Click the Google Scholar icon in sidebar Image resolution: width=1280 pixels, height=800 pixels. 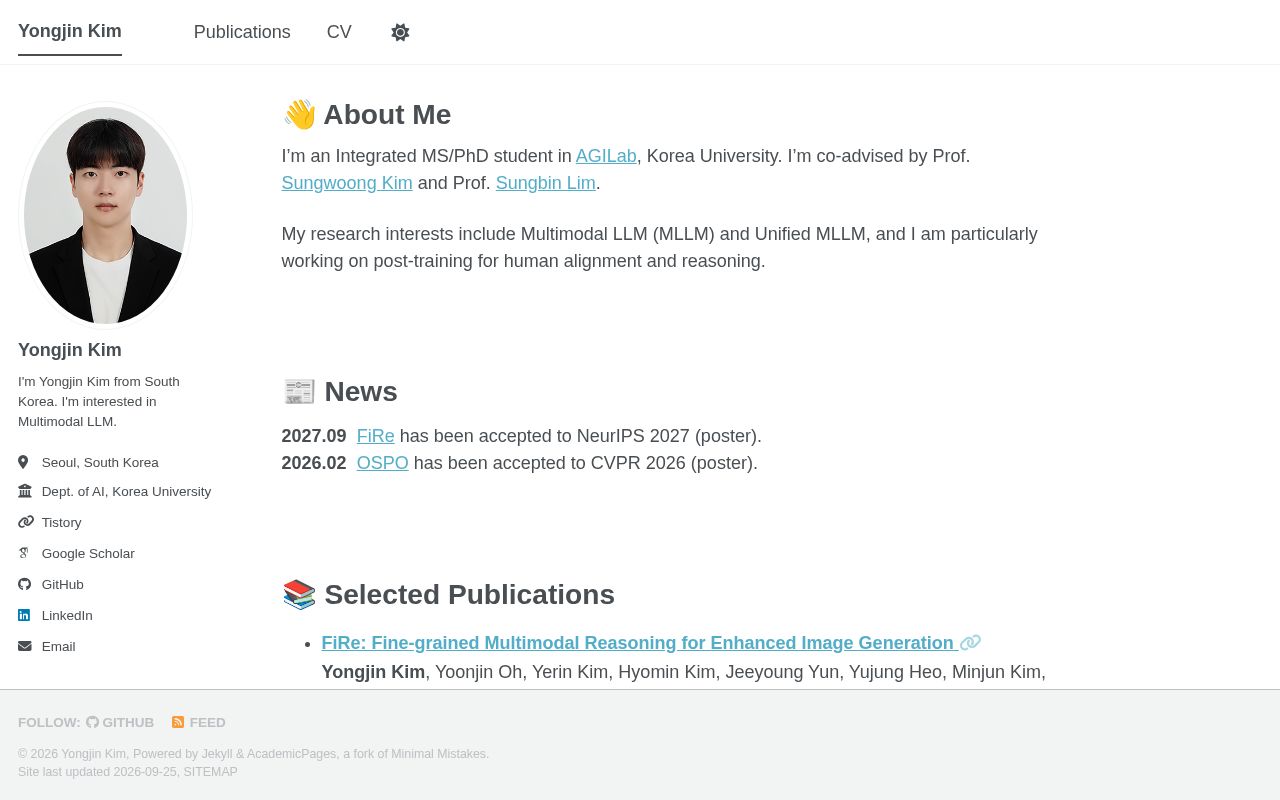(24, 553)
